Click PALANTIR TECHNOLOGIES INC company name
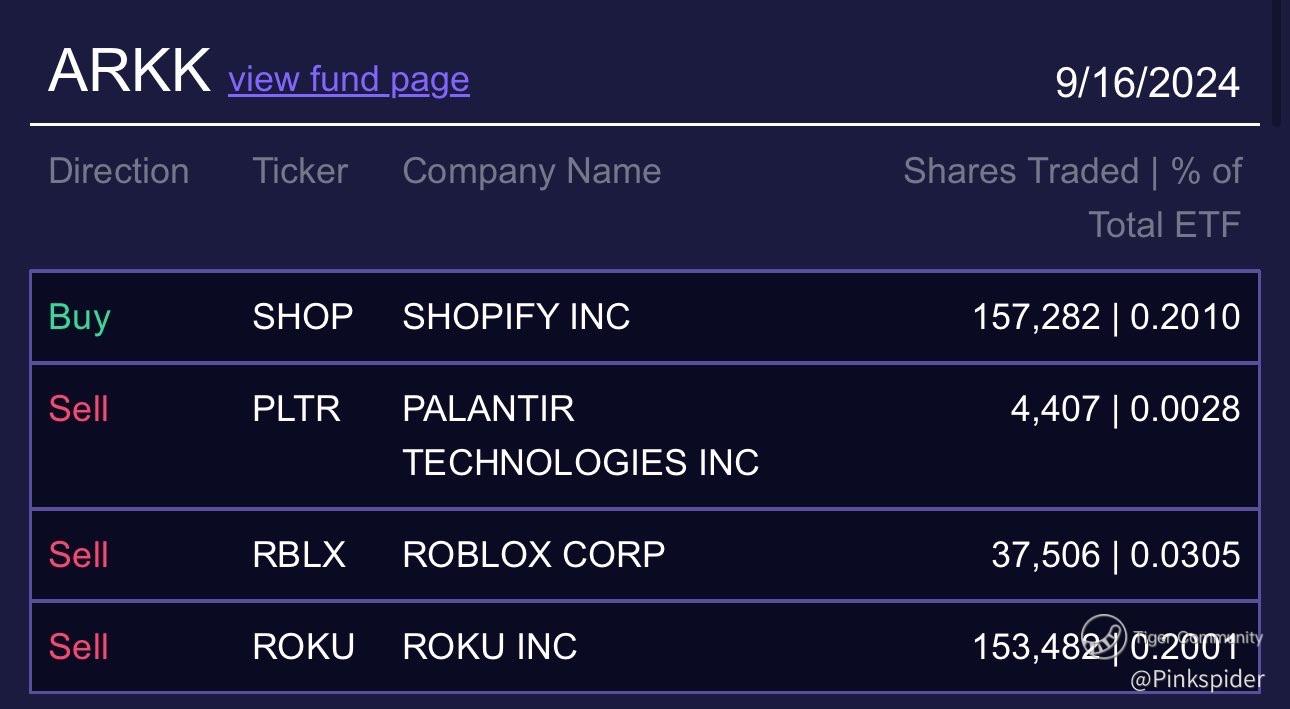Image resolution: width=1290 pixels, height=709 pixels. [x=580, y=436]
